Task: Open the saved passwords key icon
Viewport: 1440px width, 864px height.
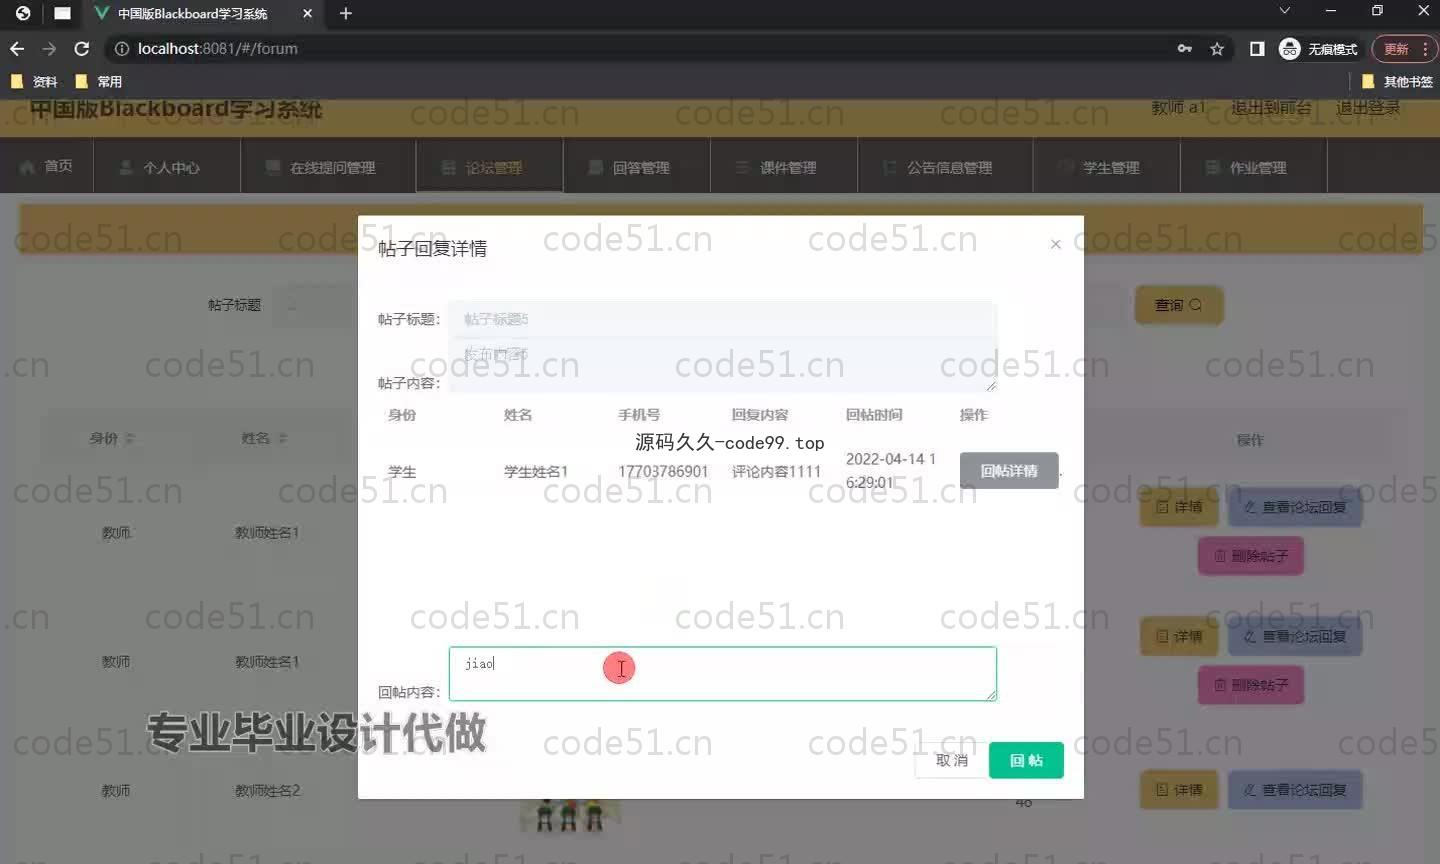Action: tap(1185, 48)
